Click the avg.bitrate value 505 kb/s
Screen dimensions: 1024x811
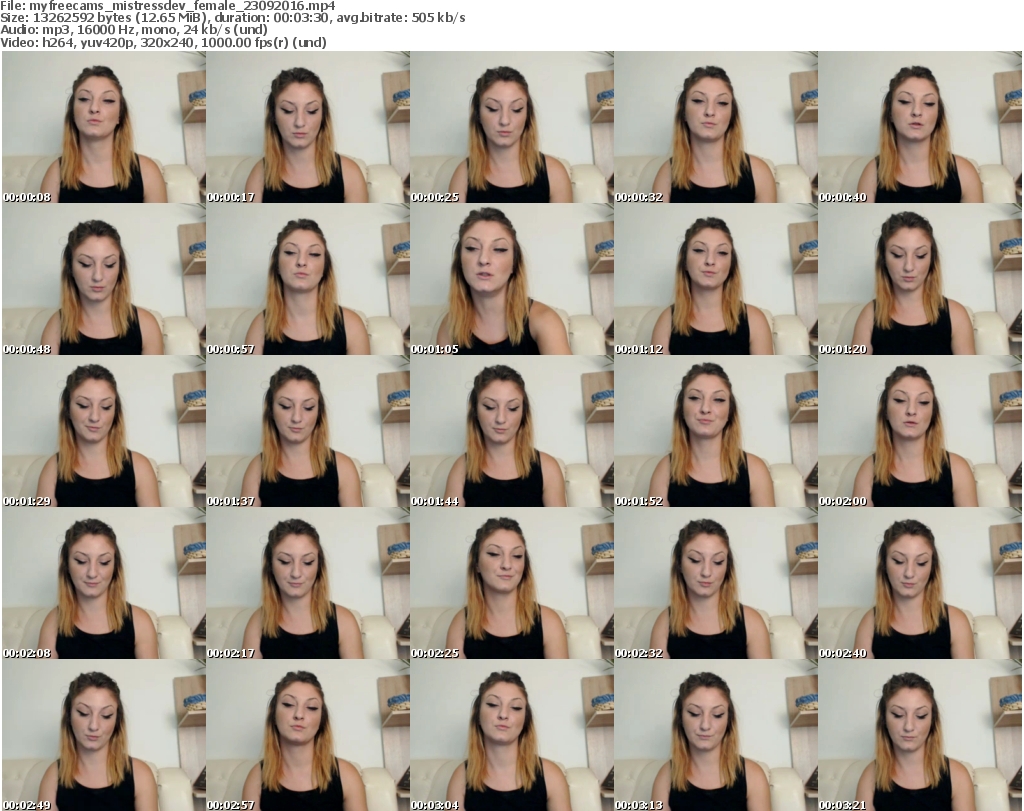click(438, 18)
